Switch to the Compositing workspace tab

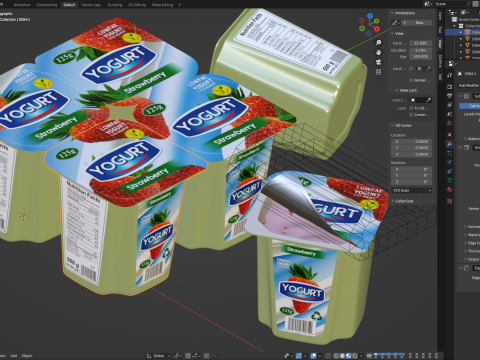(47, 5)
